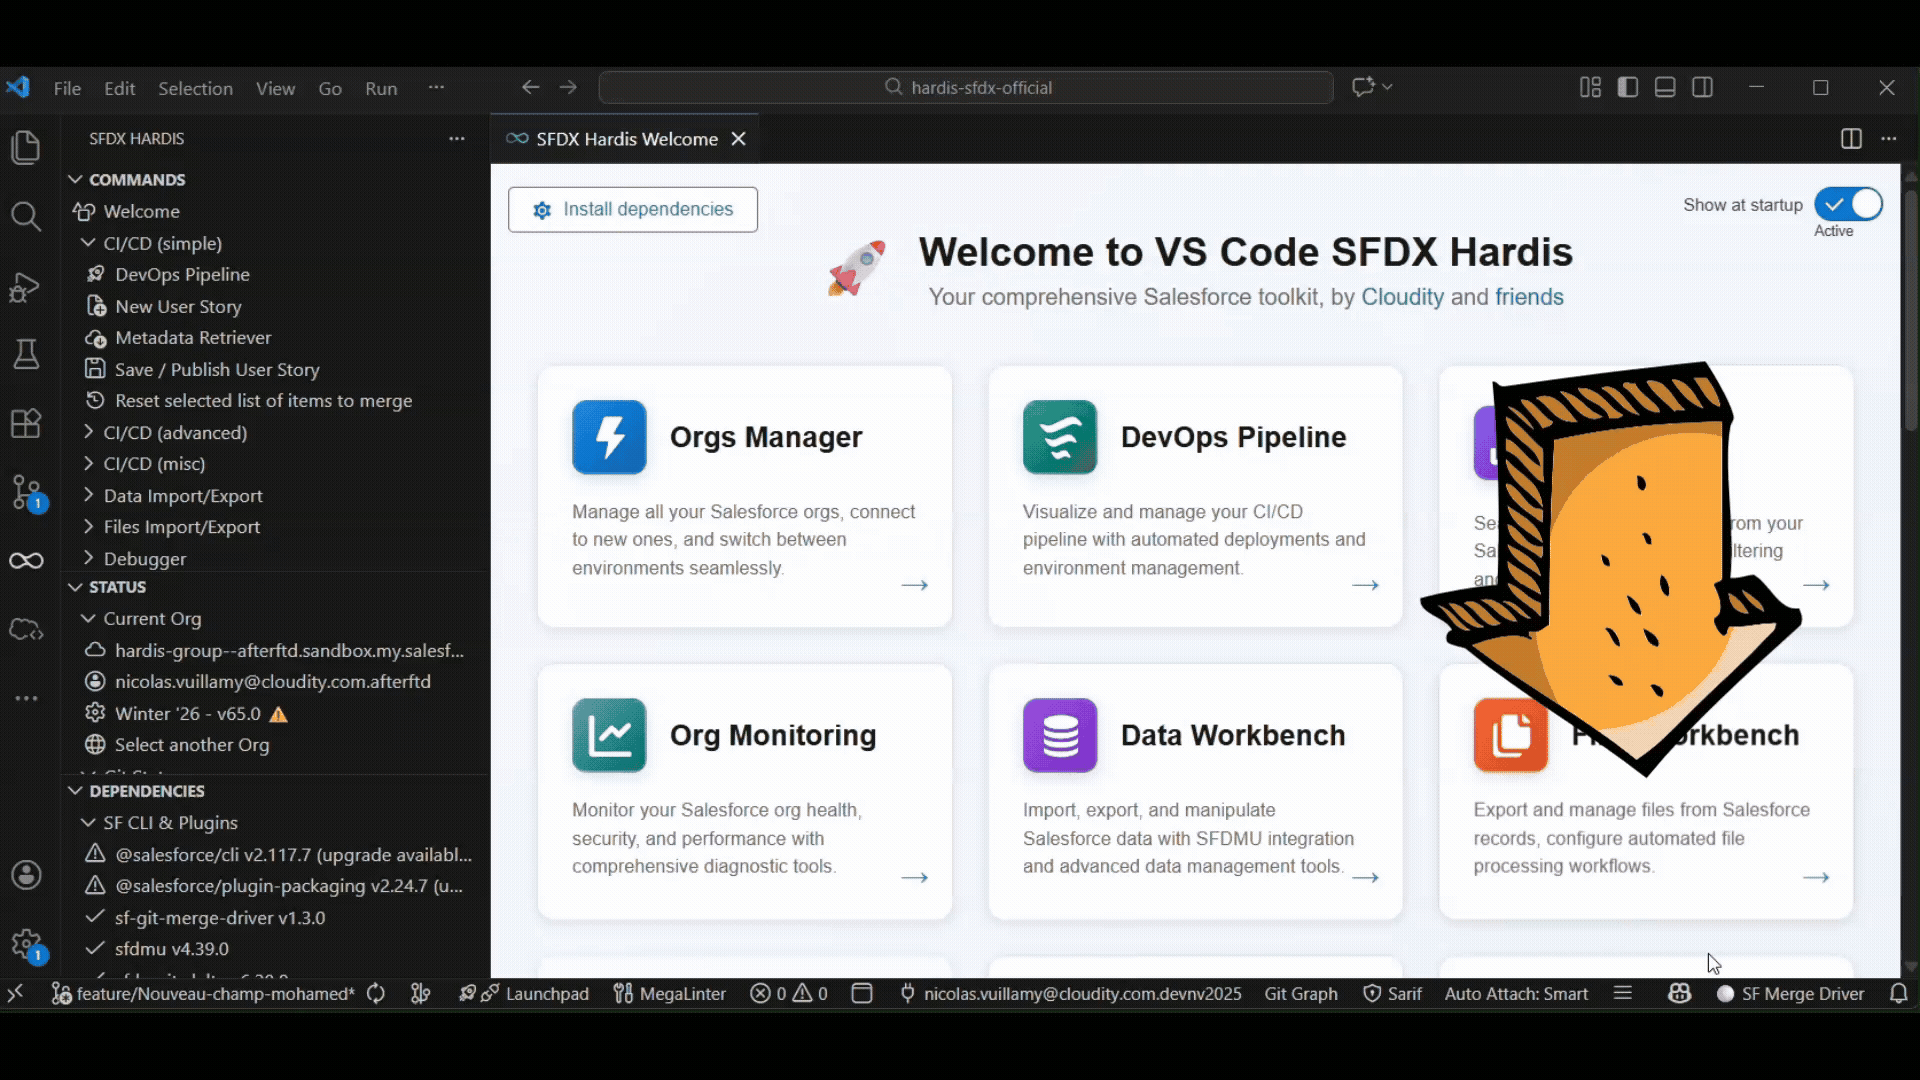Click the Data Workbench database icon
This screenshot has width=1920, height=1080.
tap(1060, 735)
